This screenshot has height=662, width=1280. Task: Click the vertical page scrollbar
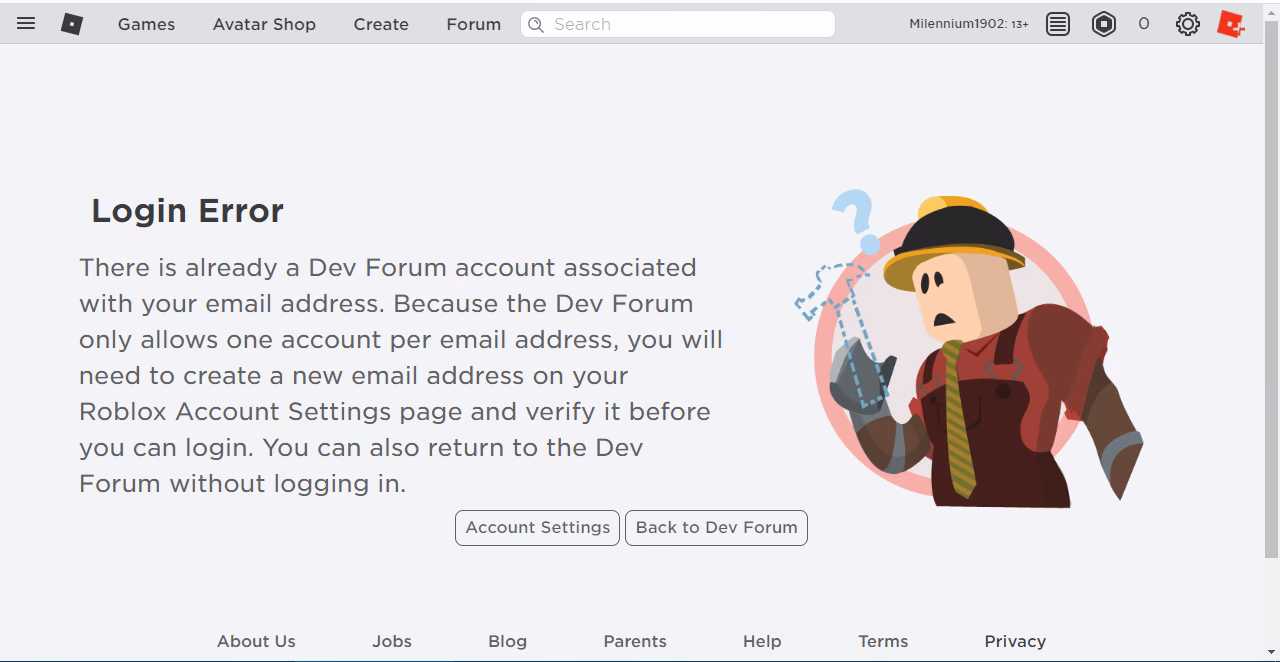1271,290
